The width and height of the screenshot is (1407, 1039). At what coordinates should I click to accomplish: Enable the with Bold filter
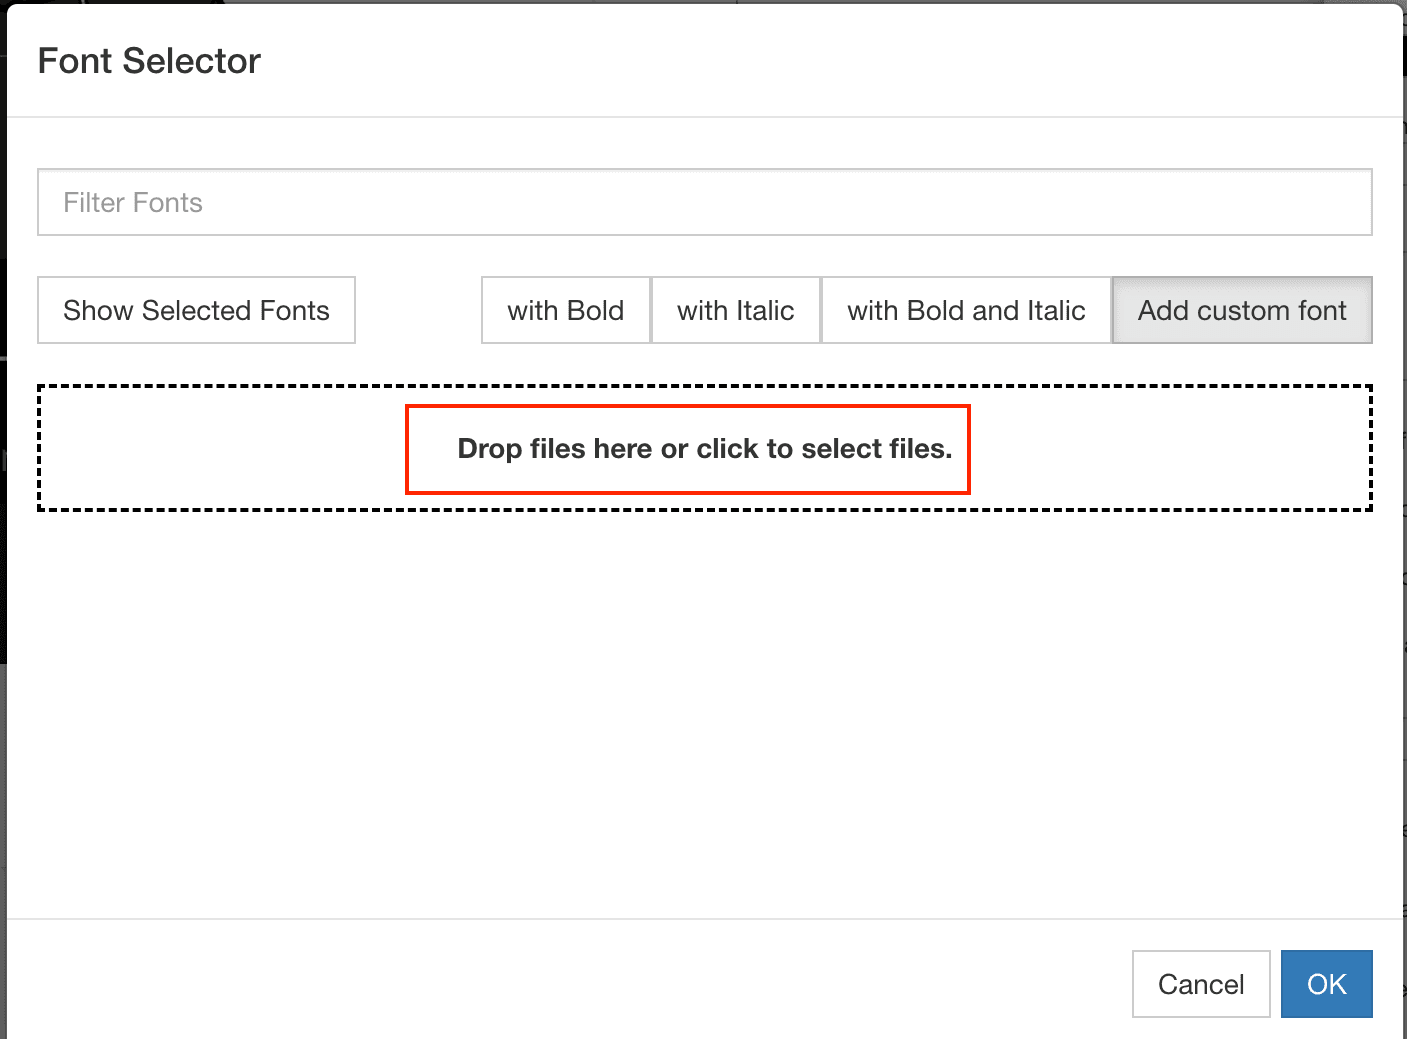tap(565, 310)
